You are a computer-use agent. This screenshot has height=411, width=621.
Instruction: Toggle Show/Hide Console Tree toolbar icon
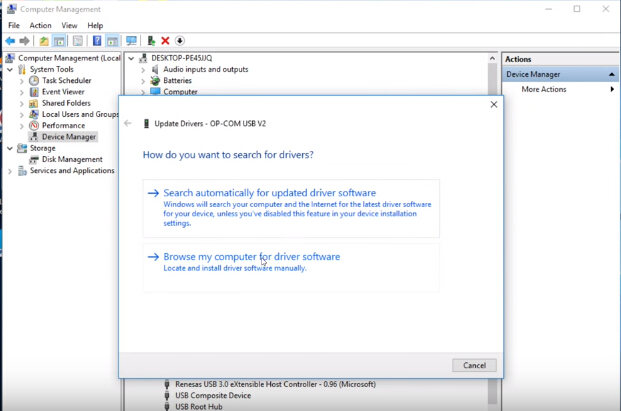tap(59, 41)
